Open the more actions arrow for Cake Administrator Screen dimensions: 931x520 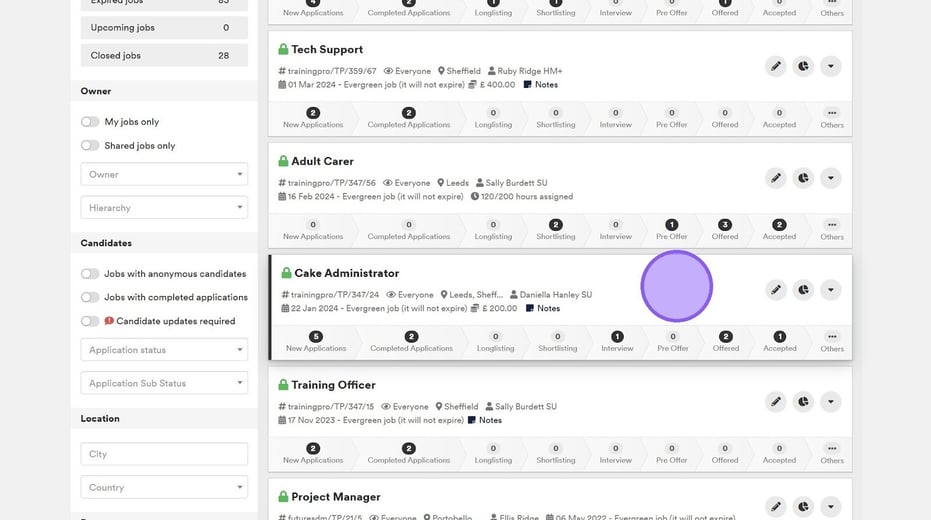point(830,290)
